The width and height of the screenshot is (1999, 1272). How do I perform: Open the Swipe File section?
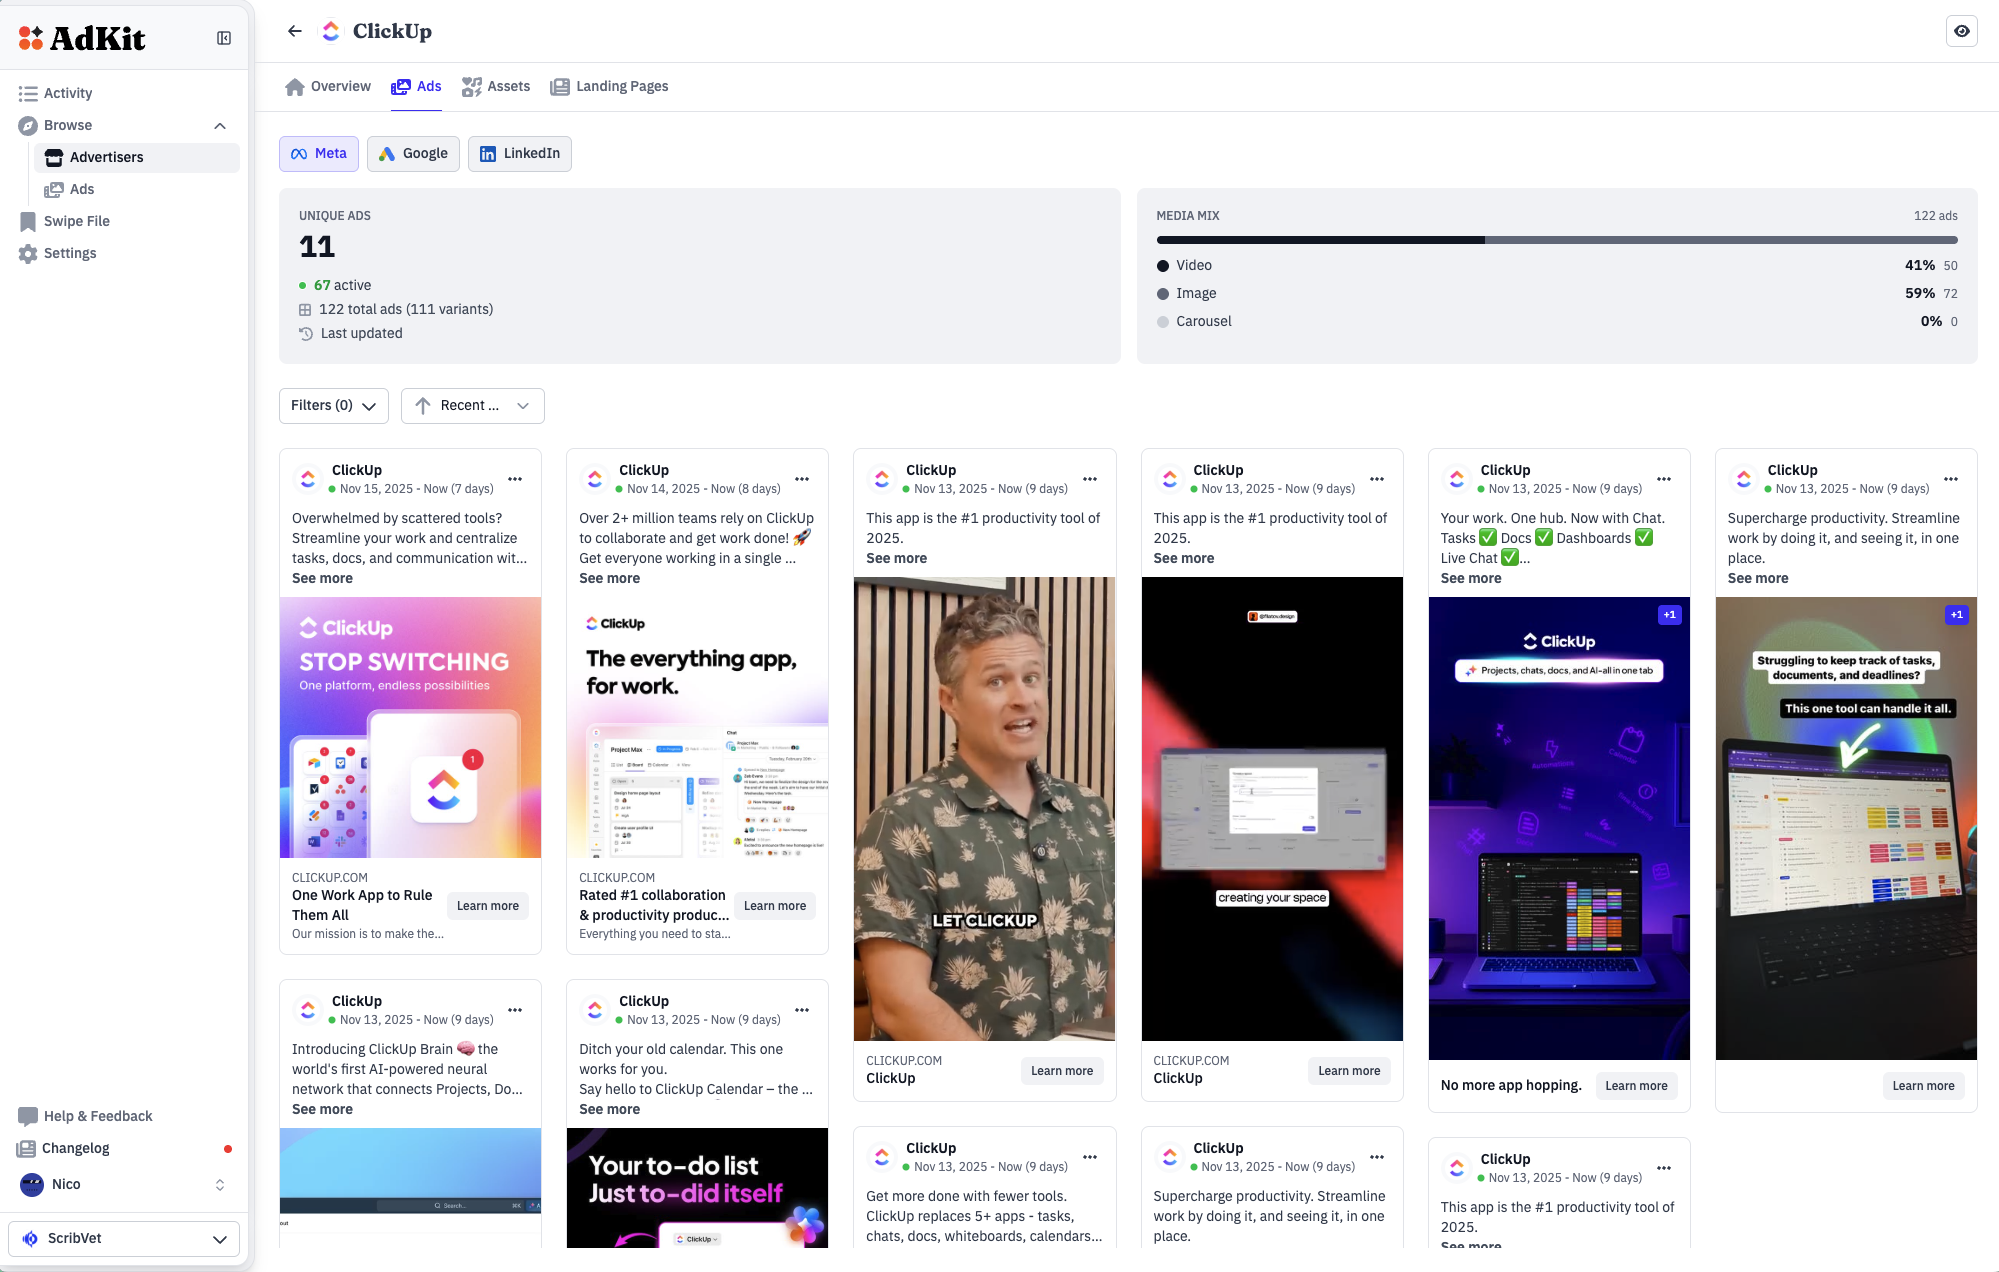pos(76,221)
